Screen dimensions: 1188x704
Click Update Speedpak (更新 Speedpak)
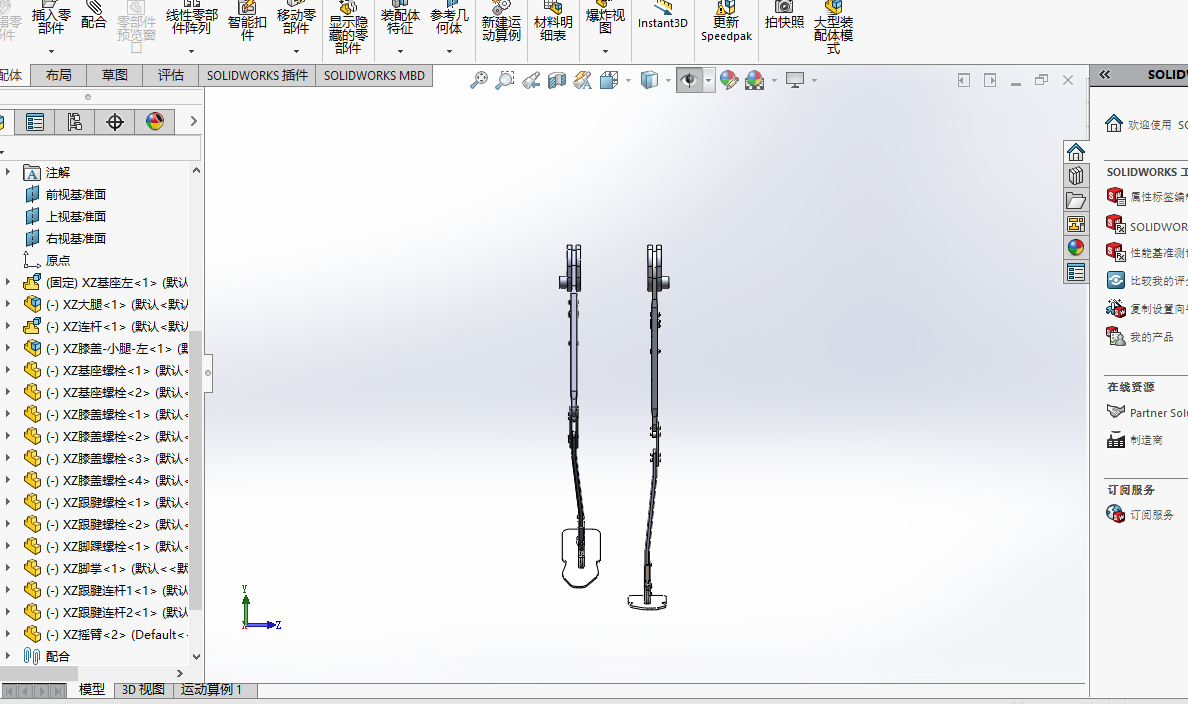[x=726, y=23]
